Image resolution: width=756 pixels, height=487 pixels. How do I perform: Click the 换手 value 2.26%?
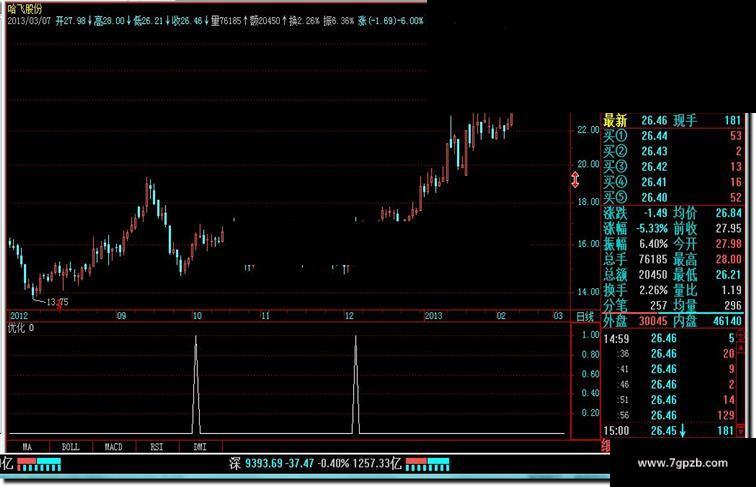653,290
